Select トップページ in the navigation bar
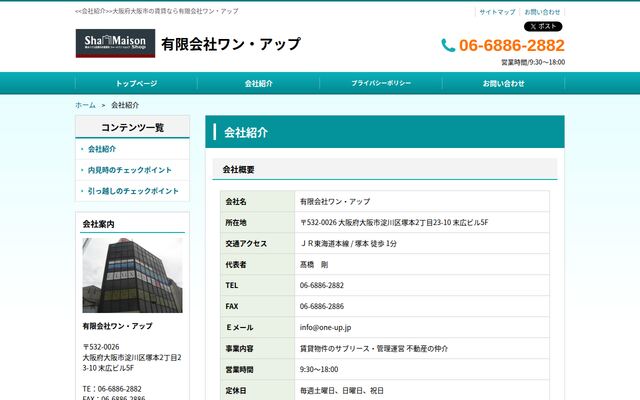The width and height of the screenshot is (640, 400). [136, 83]
